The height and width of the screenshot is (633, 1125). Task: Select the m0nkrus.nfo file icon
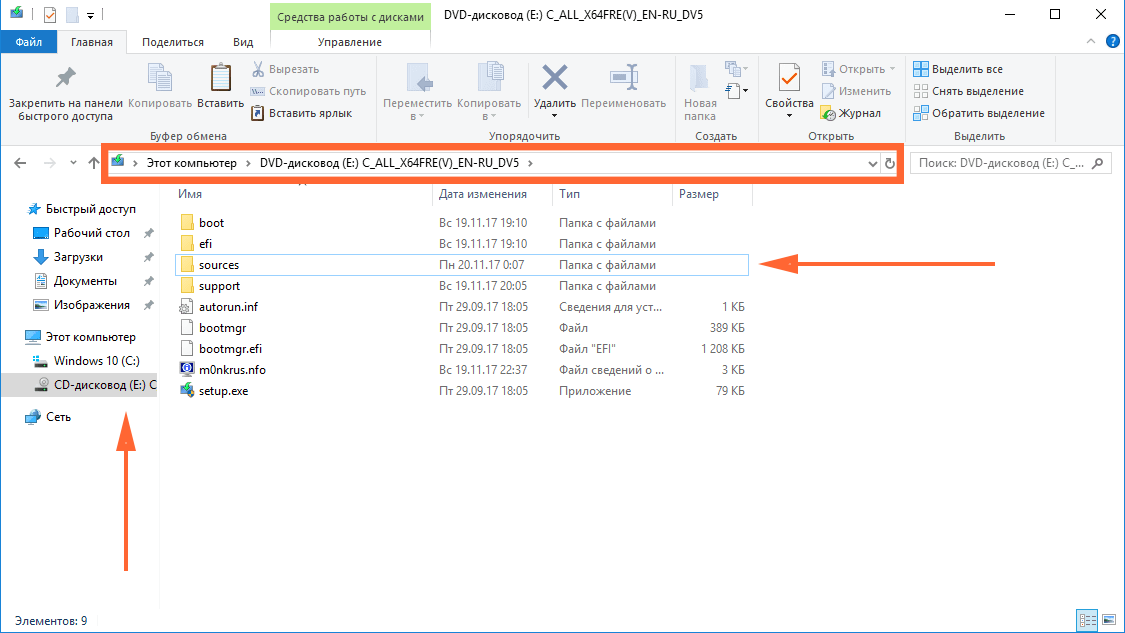pyautogui.click(x=187, y=370)
